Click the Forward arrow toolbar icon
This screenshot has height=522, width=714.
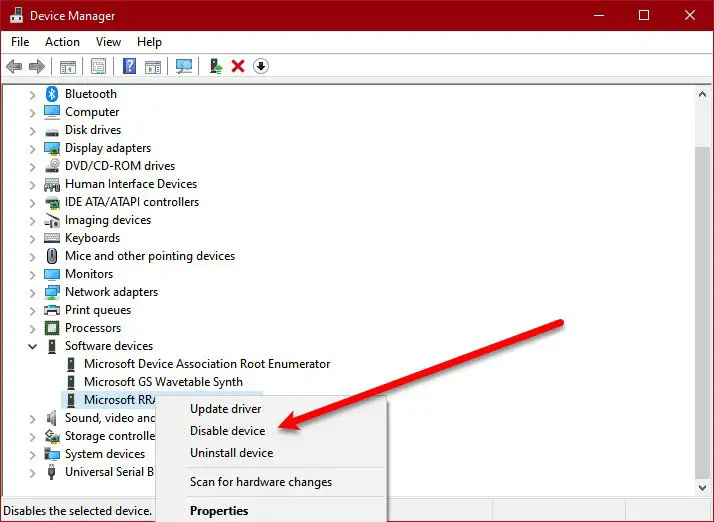click(x=37, y=67)
